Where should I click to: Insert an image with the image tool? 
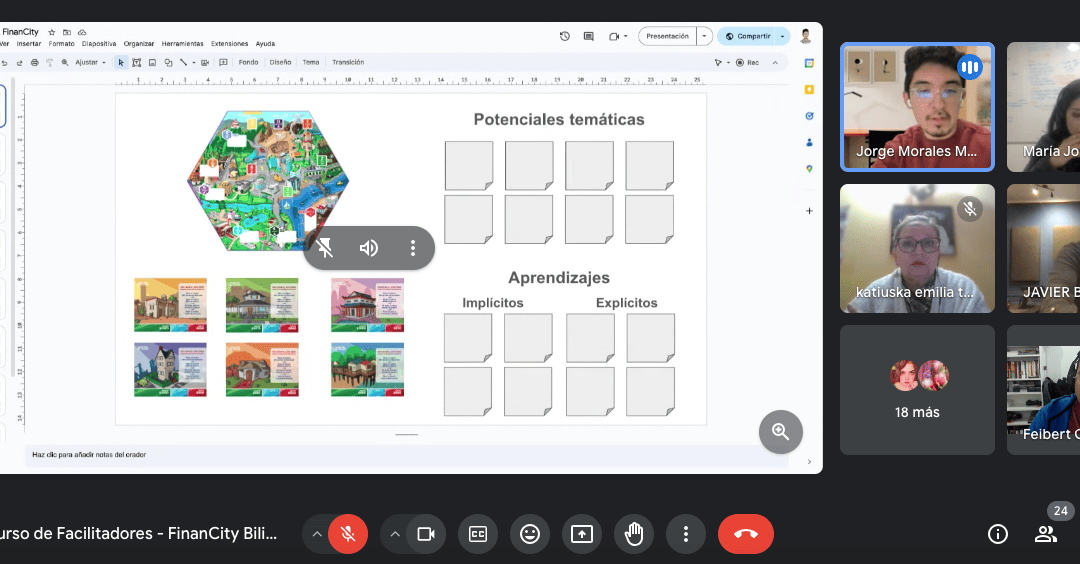tap(152, 63)
